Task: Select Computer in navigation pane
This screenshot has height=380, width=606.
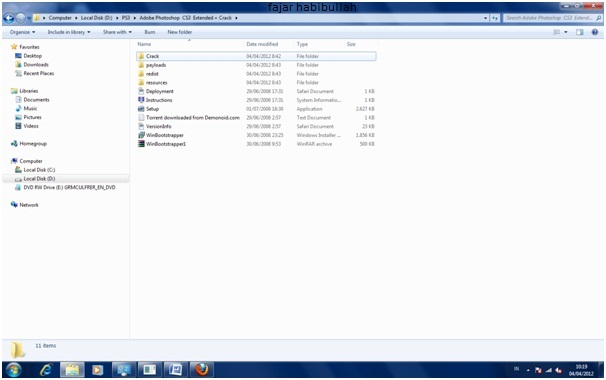Action: pos(31,161)
